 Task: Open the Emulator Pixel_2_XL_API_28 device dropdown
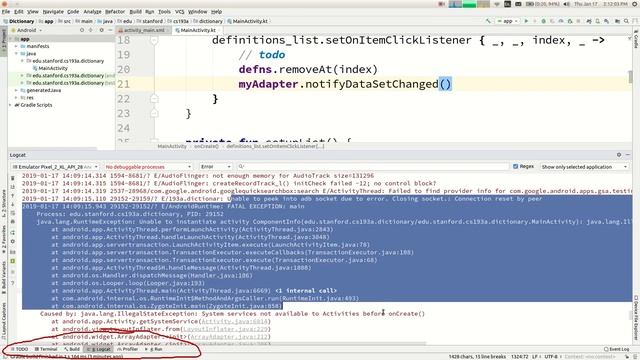pos(55,167)
